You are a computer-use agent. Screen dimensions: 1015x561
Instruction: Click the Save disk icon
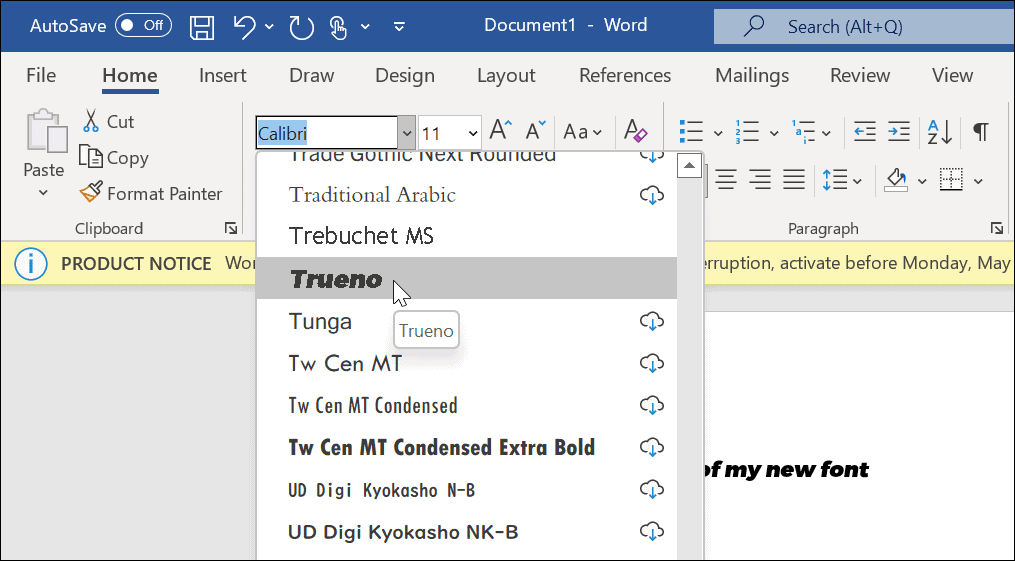click(202, 27)
